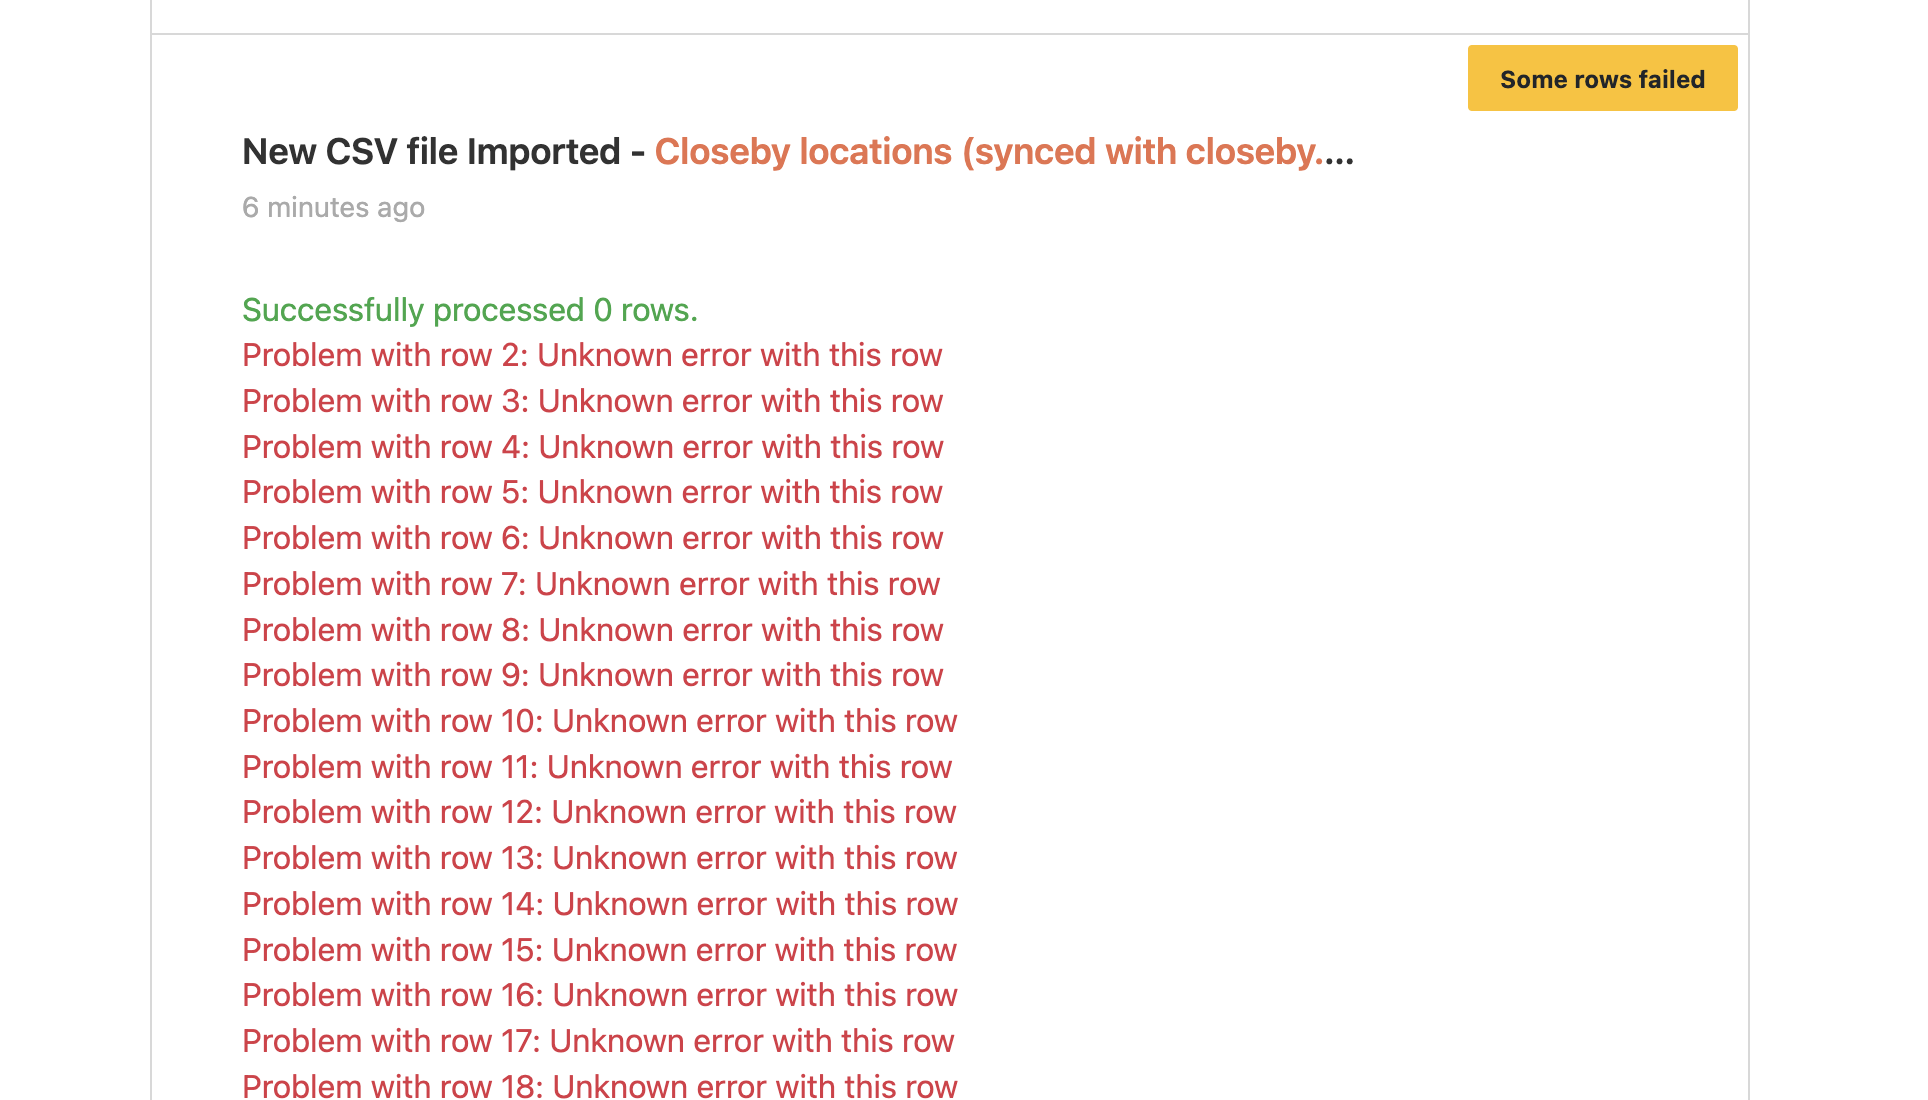Click the Some rows failed button
The width and height of the screenshot is (1928, 1100).
pyautogui.click(x=1601, y=79)
